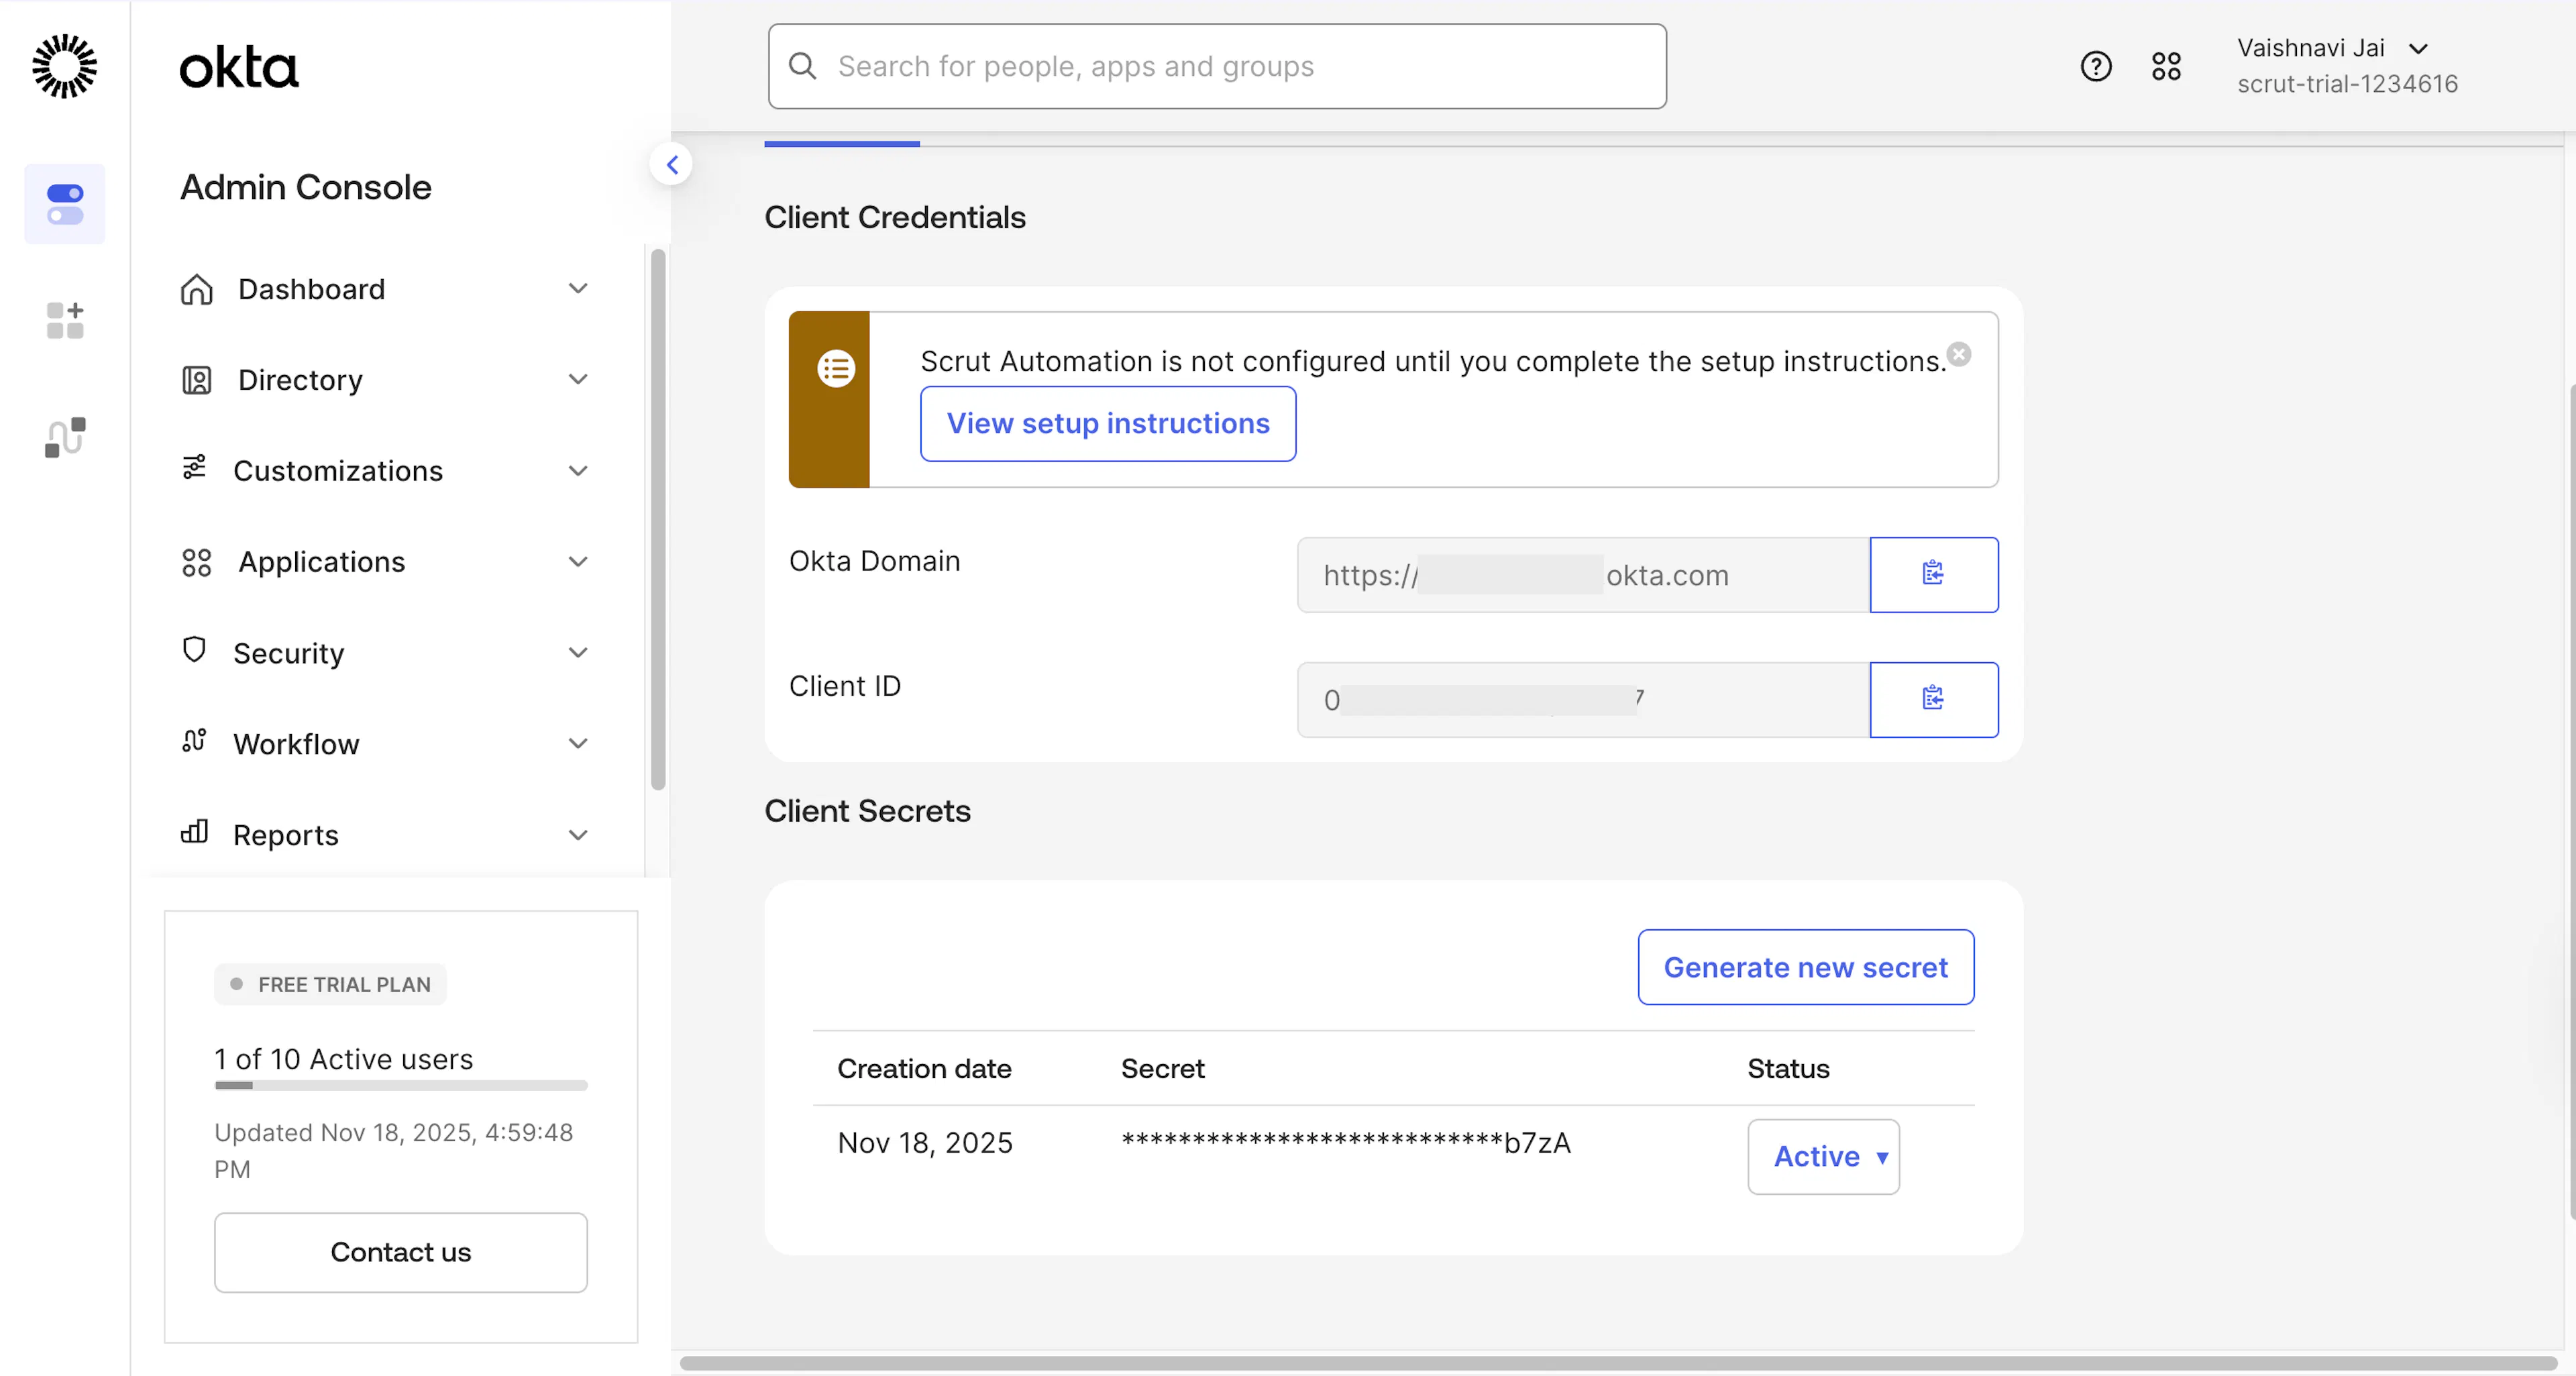This screenshot has width=2576, height=1376.
Task: Expand the Security section chevron
Action: 577,652
